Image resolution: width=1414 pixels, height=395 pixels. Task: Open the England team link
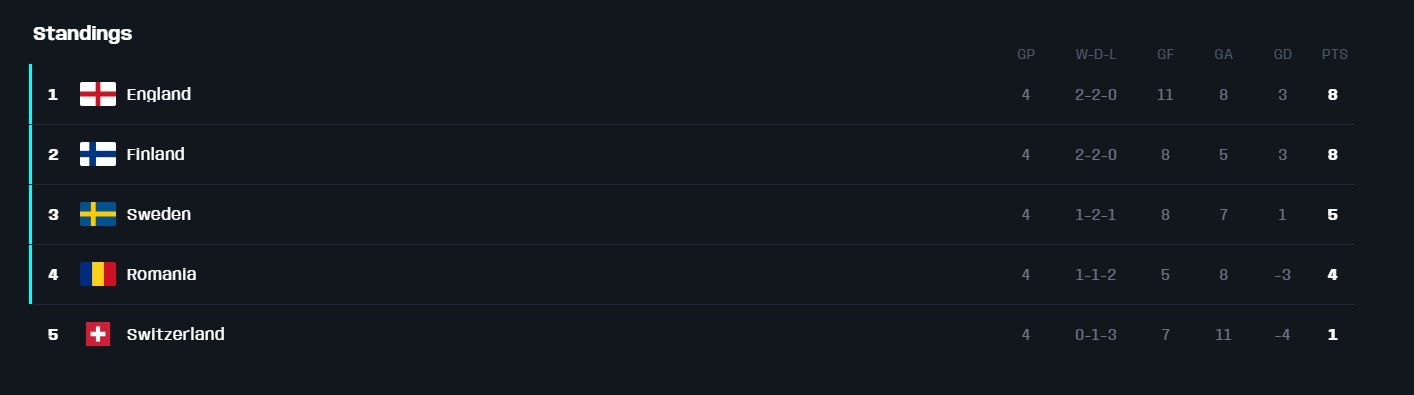(158, 94)
